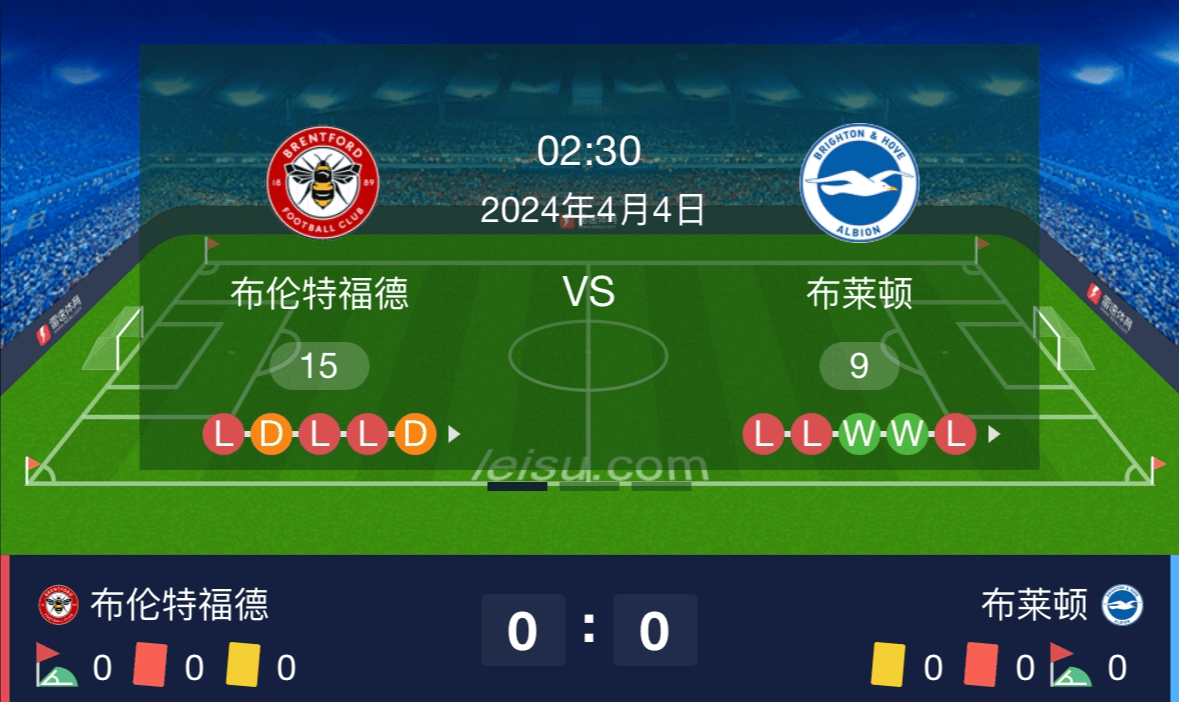The image size is (1179, 702).
Task: Switch to the second slide indicator
Action: (590, 487)
